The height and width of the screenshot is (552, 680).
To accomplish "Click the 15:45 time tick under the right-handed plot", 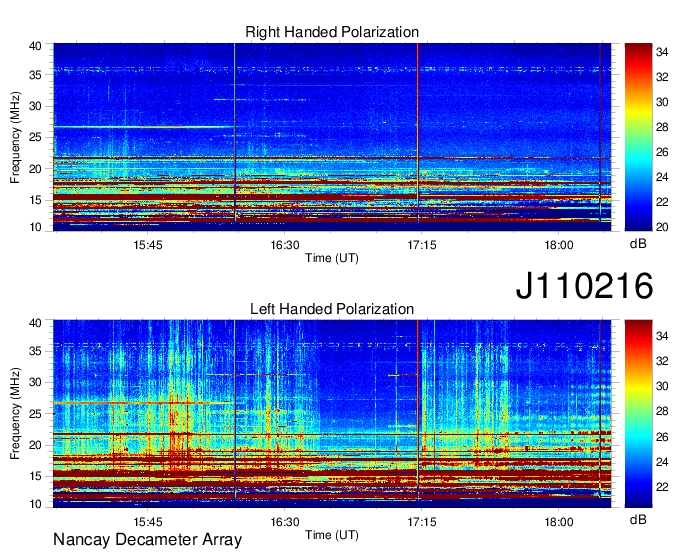I will [x=147, y=245].
